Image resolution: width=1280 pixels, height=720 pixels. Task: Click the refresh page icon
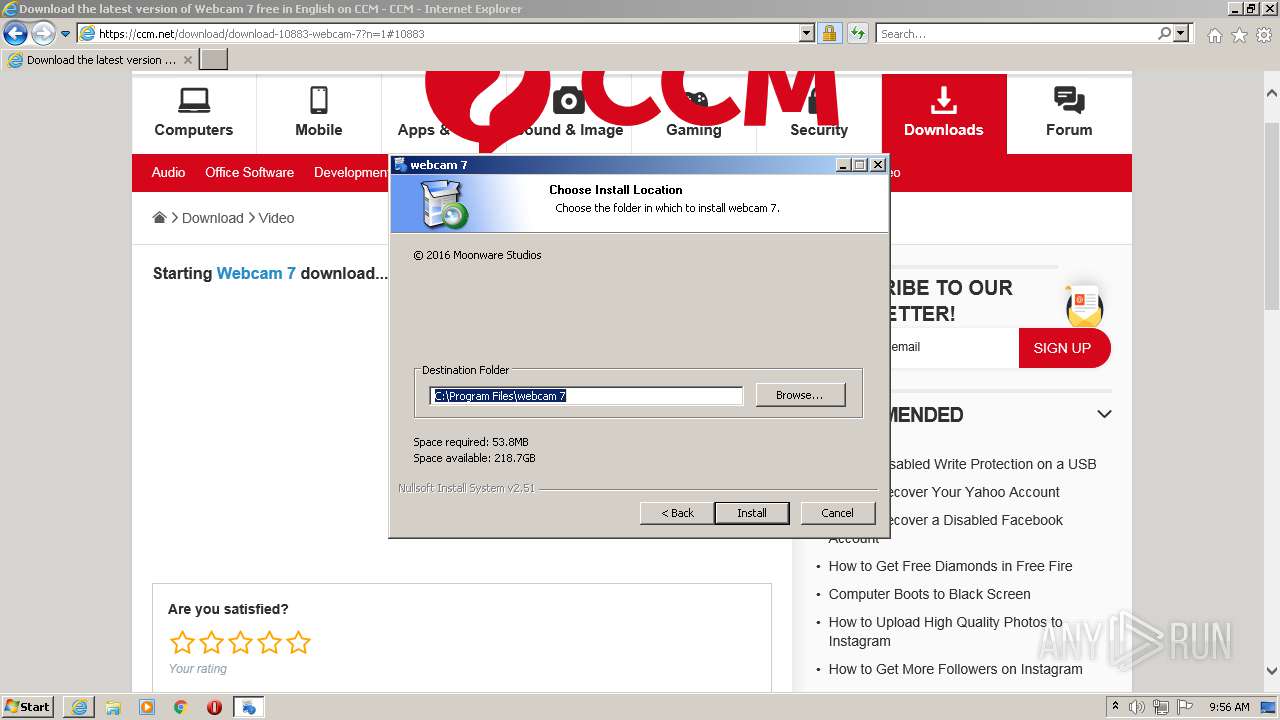click(x=857, y=34)
